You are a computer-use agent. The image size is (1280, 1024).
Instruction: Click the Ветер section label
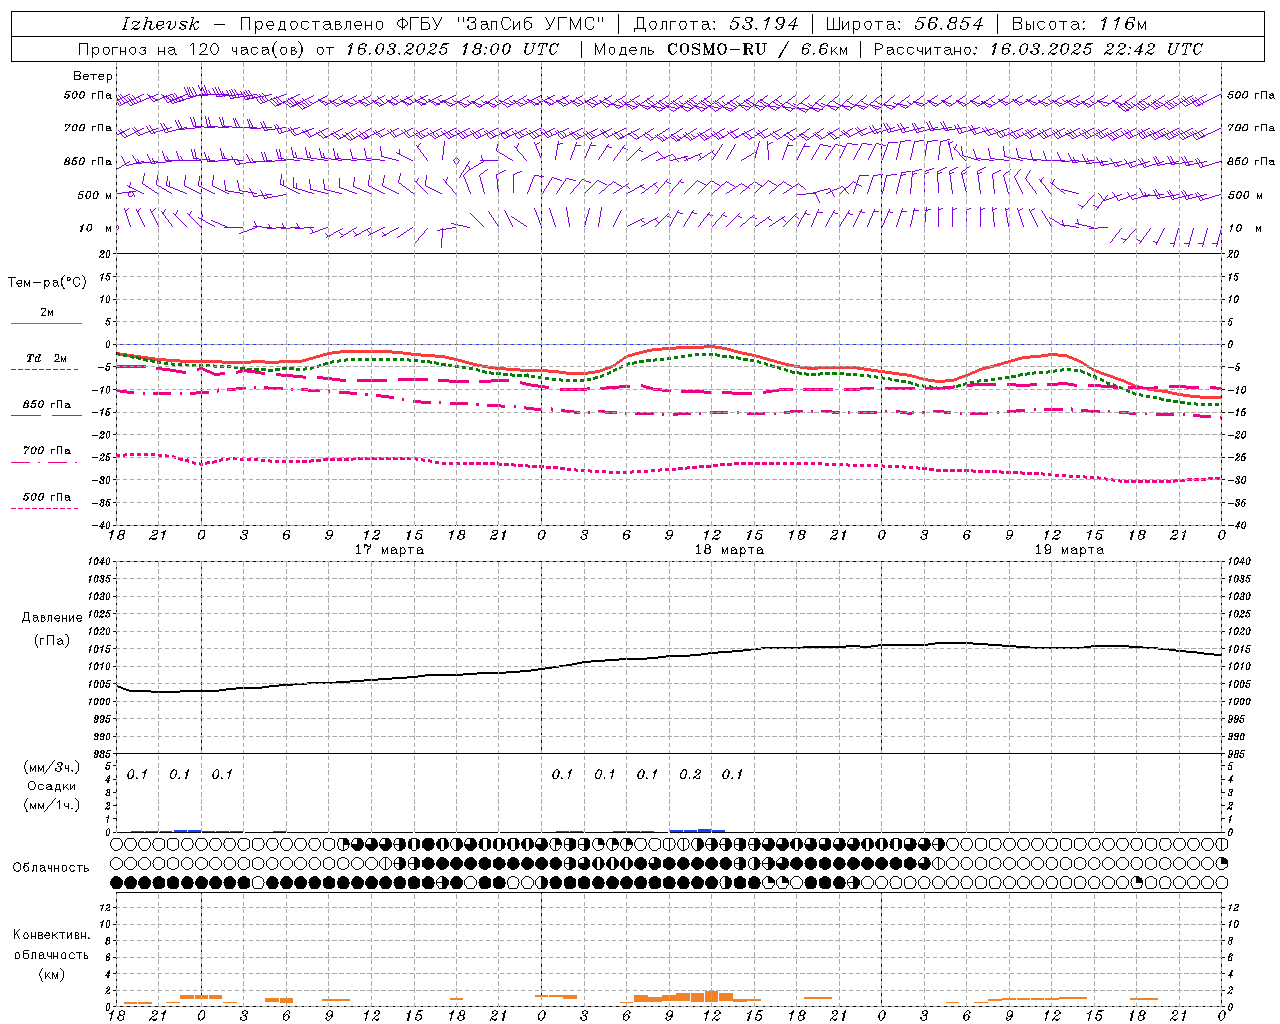93,76
